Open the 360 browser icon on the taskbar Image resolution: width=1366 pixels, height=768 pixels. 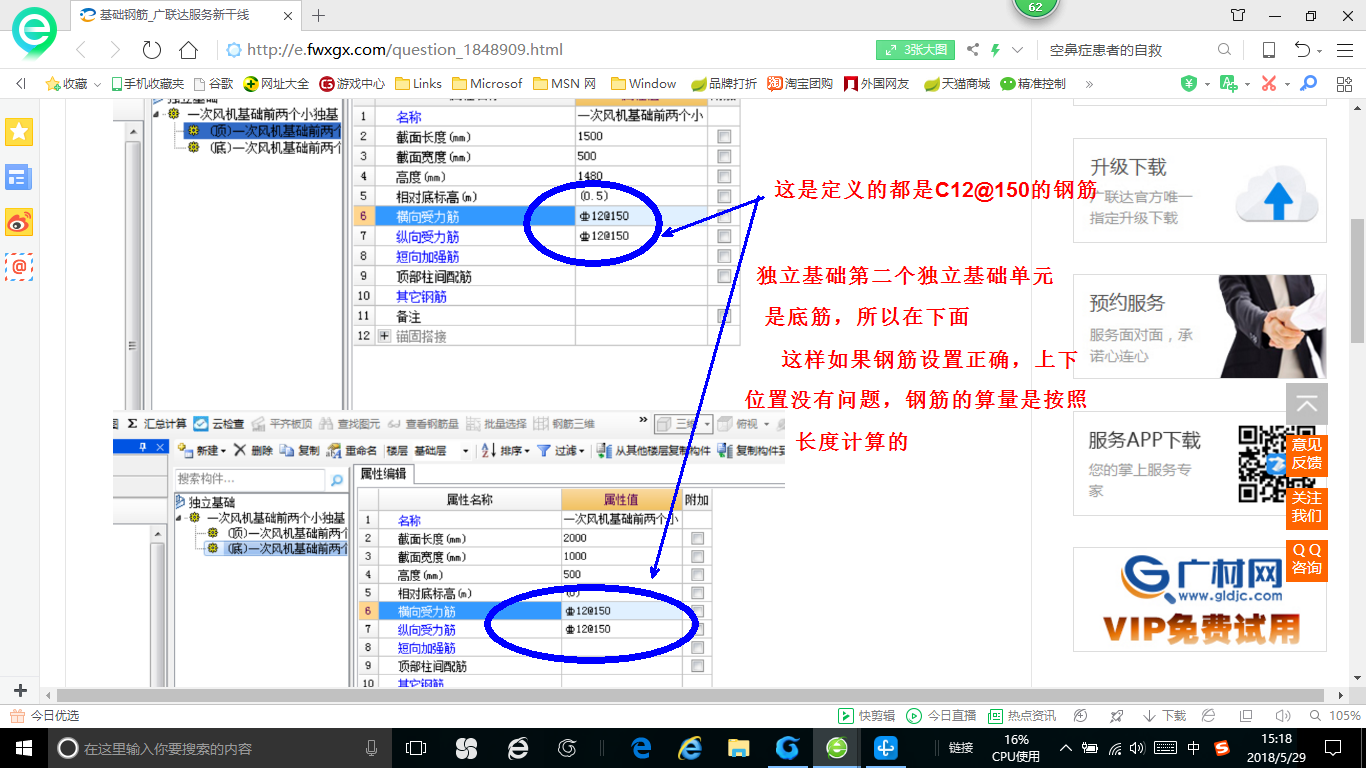(837, 747)
